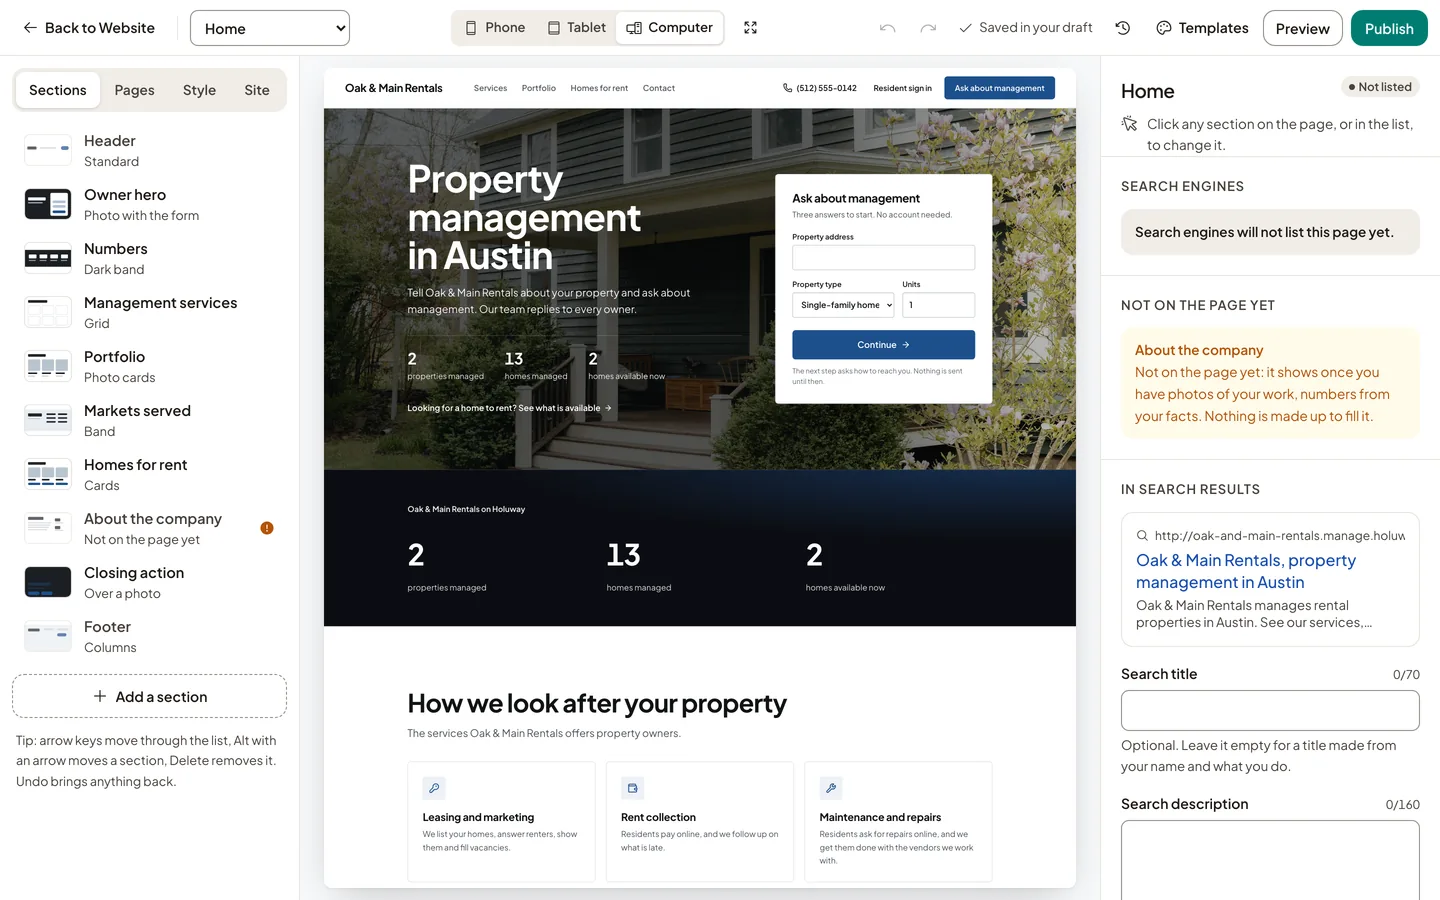Viewport: 1440px width, 900px height.
Task: Click the "Not listed" status badge
Action: [x=1380, y=87]
